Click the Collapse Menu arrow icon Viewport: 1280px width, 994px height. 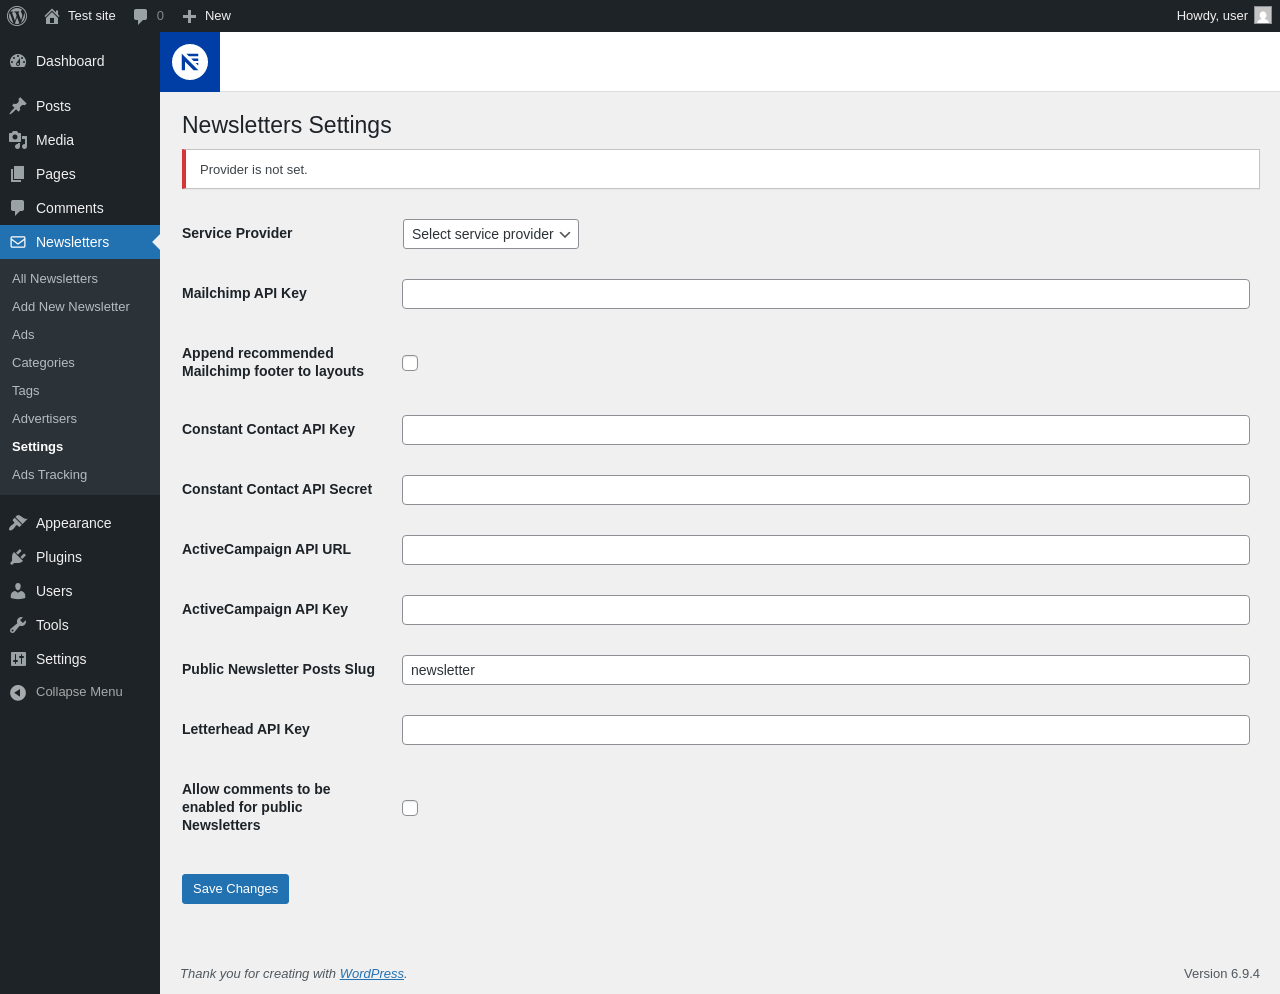[x=18, y=692]
